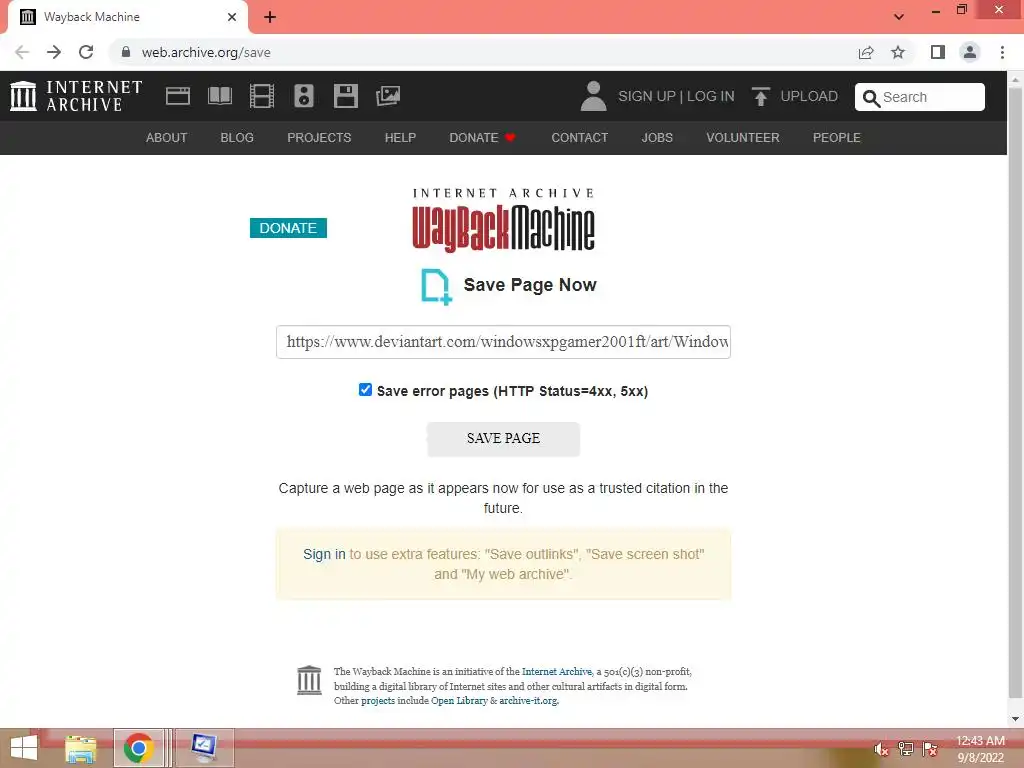Viewport: 1024px width, 768px height.
Task: Open the archive-it.org footer link
Action: click(x=528, y=701)
